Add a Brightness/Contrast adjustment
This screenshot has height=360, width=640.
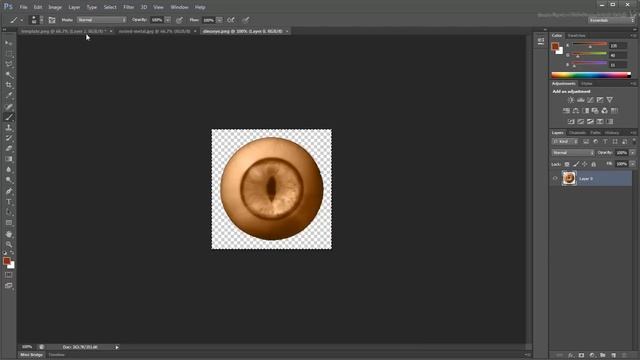(x=571, y=100)
